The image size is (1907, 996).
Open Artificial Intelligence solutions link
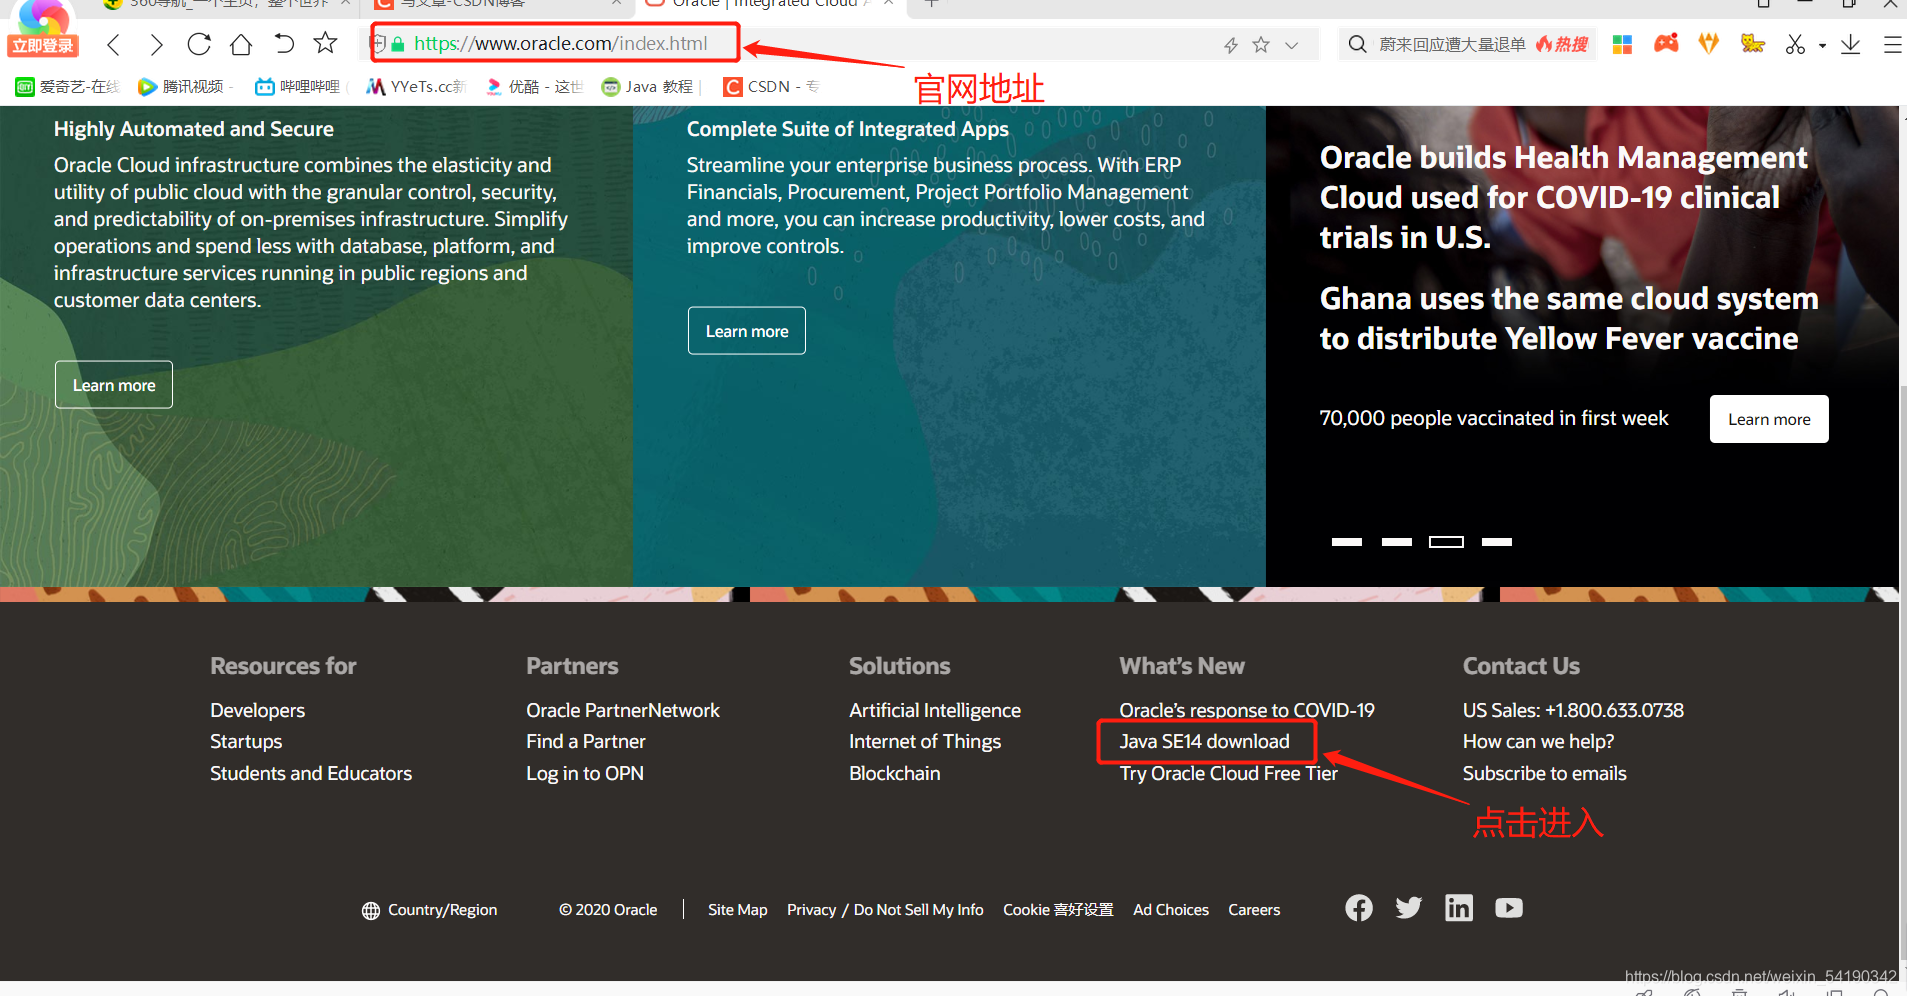pos(935,711)
